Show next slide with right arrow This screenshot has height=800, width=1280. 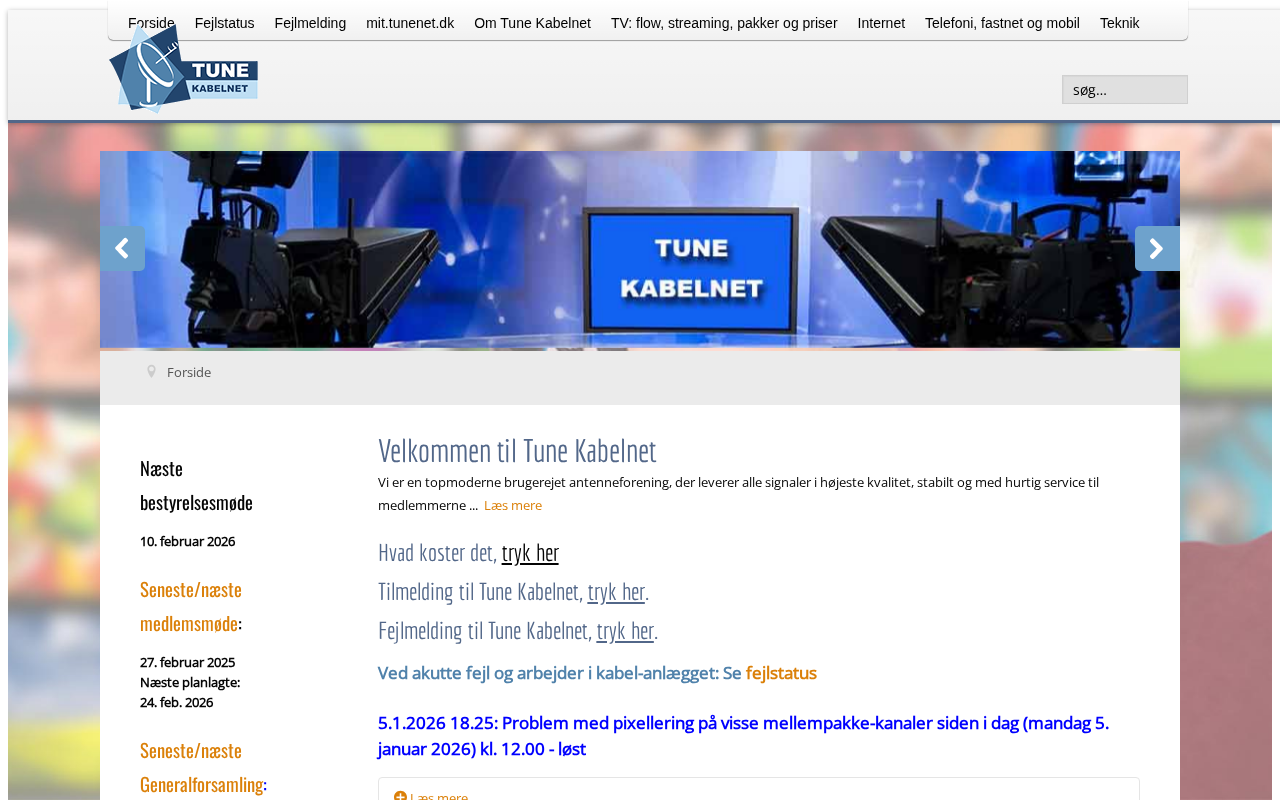(1157, 248)
